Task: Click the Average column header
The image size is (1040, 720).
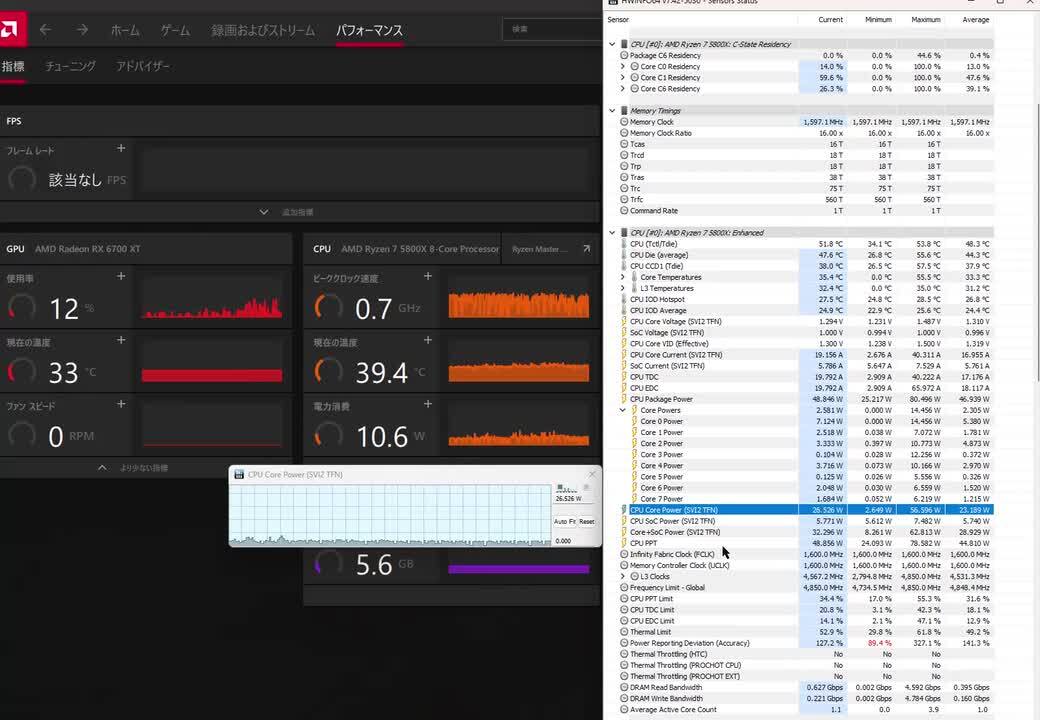Action: pos(976,20)
